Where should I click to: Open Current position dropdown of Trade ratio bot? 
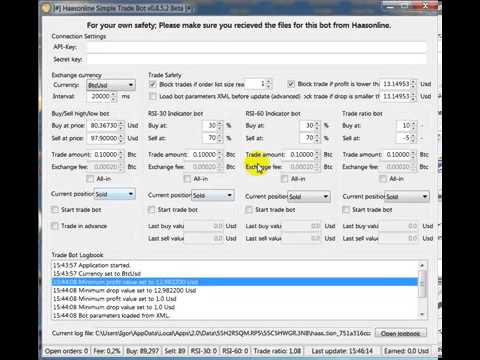pyautogui.click(x=407, y=197)
